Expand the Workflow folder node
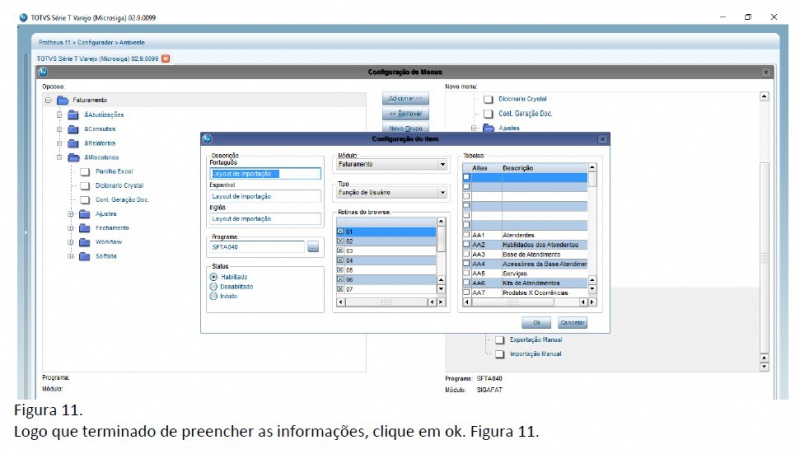 [71, 242]
